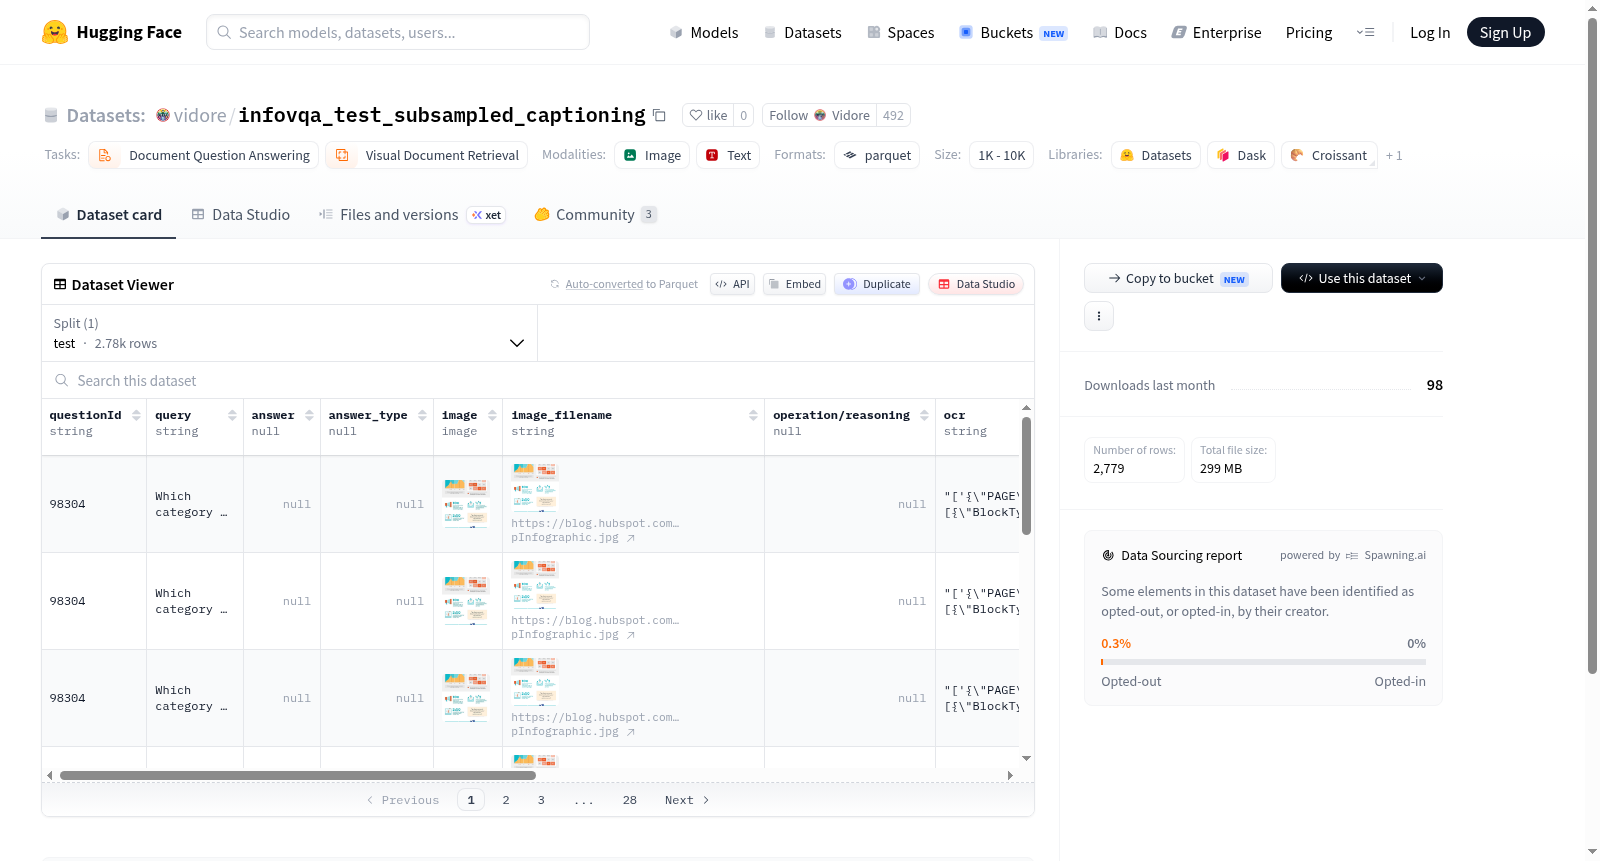
Task: Click the Copy to bucket button
Action: click(1178, 278)
